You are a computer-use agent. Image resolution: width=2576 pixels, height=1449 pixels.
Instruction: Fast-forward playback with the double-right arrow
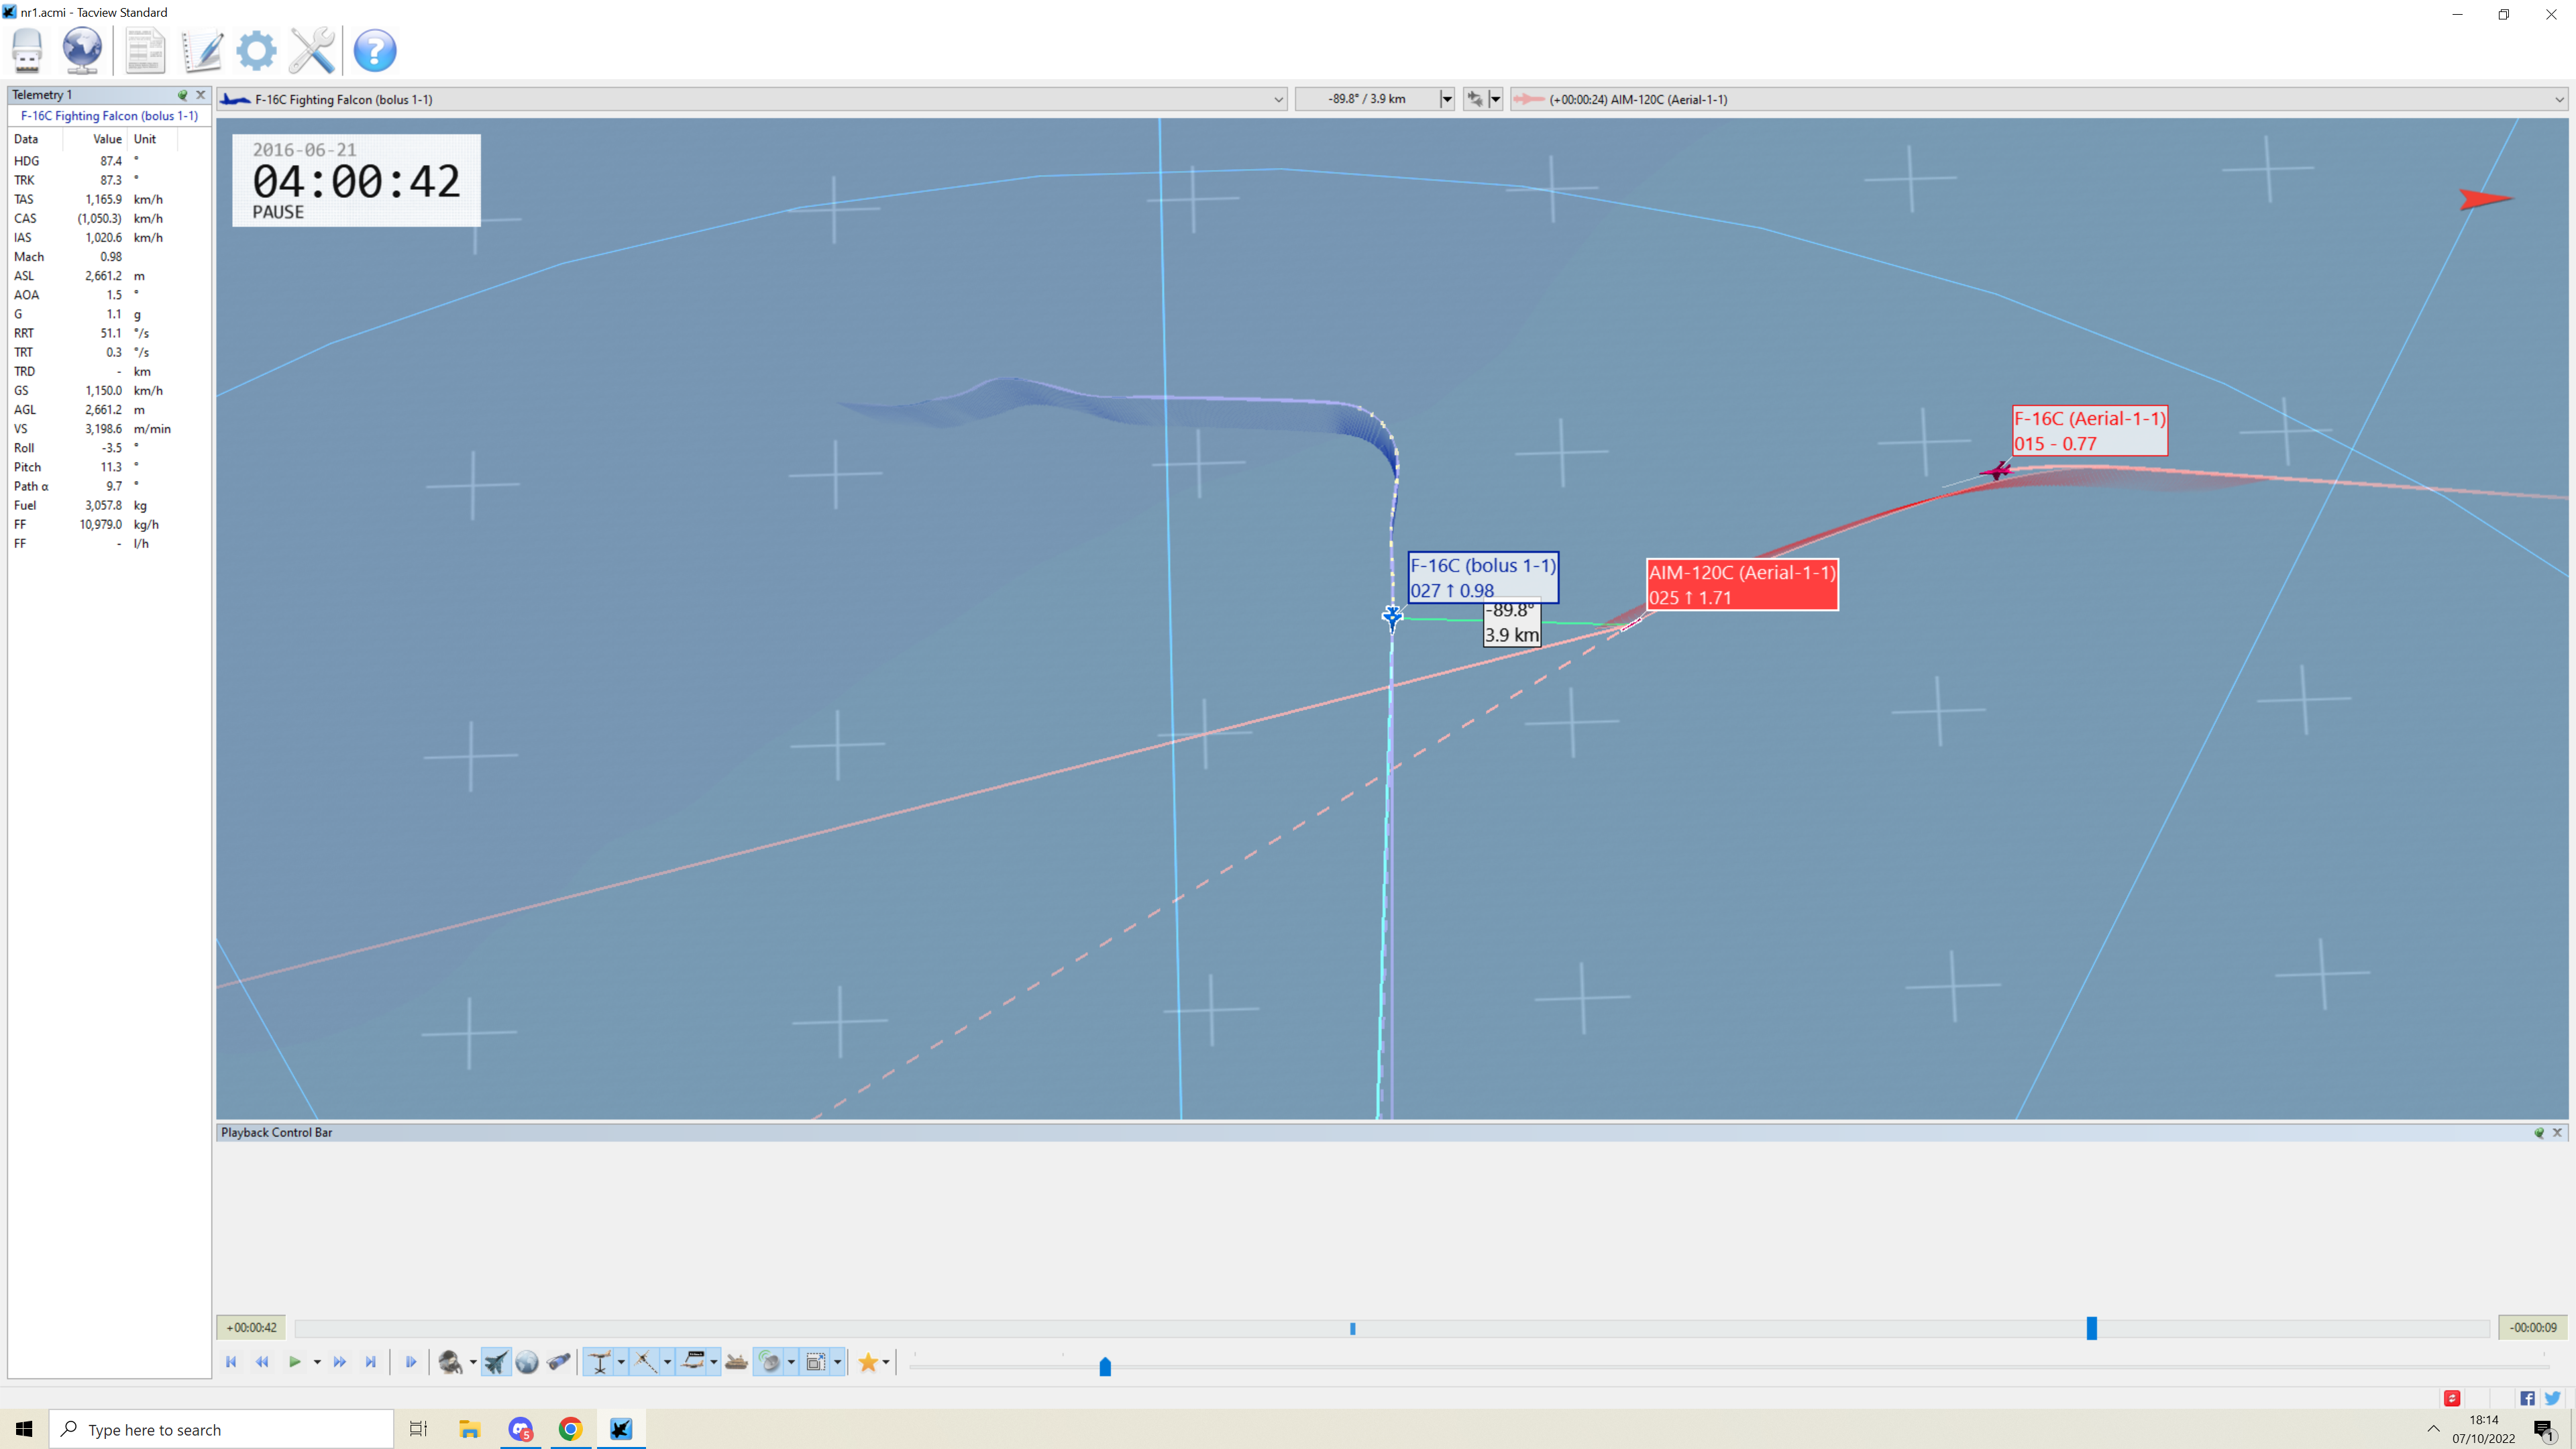point(340,1362)
